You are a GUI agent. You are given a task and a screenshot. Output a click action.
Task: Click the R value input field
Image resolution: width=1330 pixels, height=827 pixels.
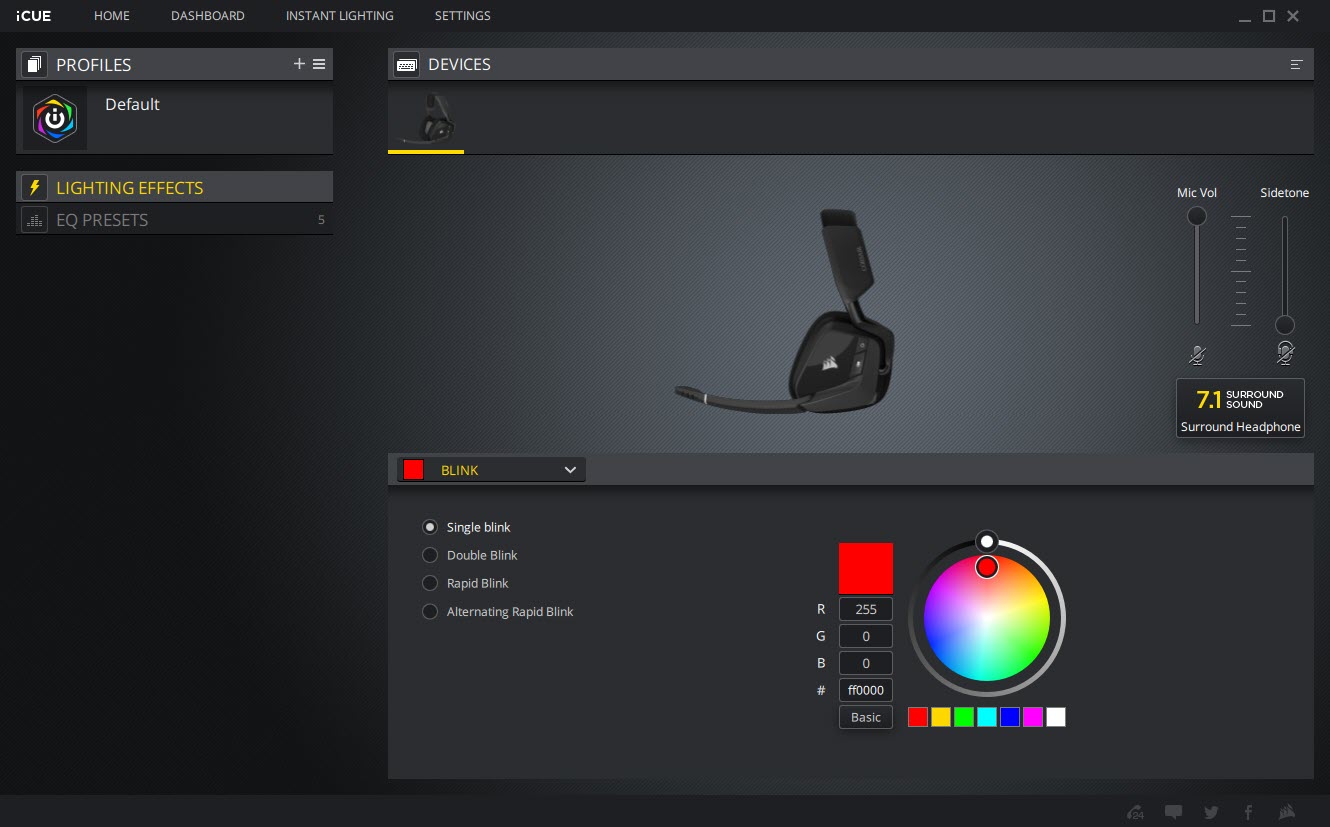click(x=866, y=609)
